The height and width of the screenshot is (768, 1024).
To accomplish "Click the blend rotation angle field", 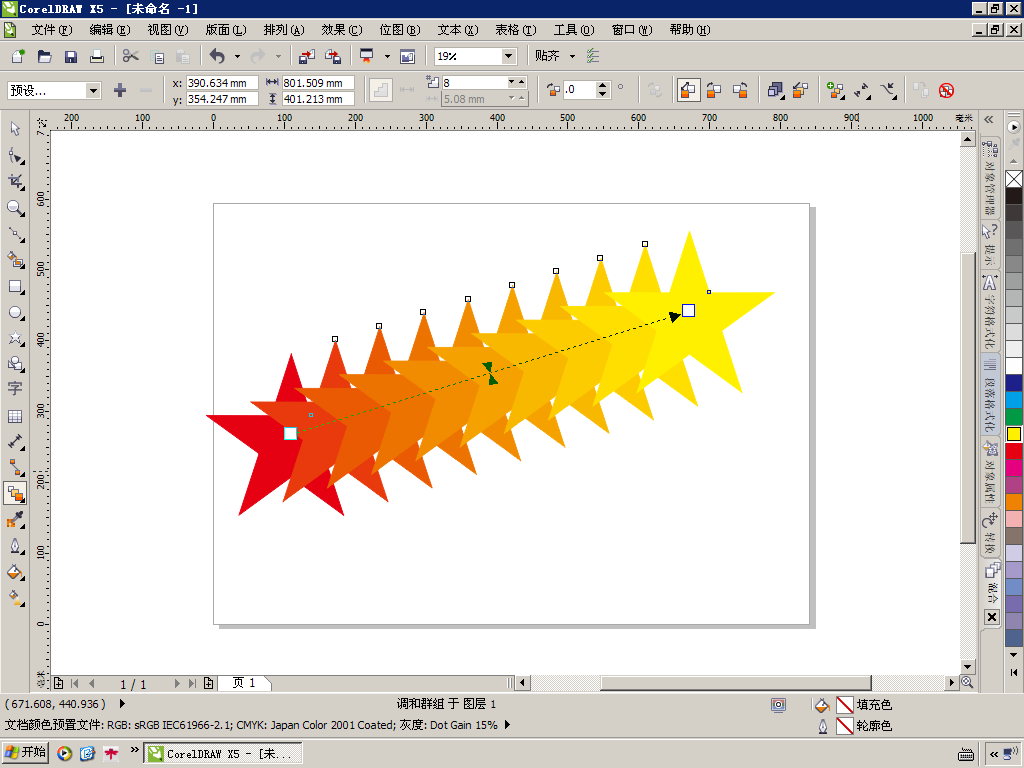I will click(580, 90).
